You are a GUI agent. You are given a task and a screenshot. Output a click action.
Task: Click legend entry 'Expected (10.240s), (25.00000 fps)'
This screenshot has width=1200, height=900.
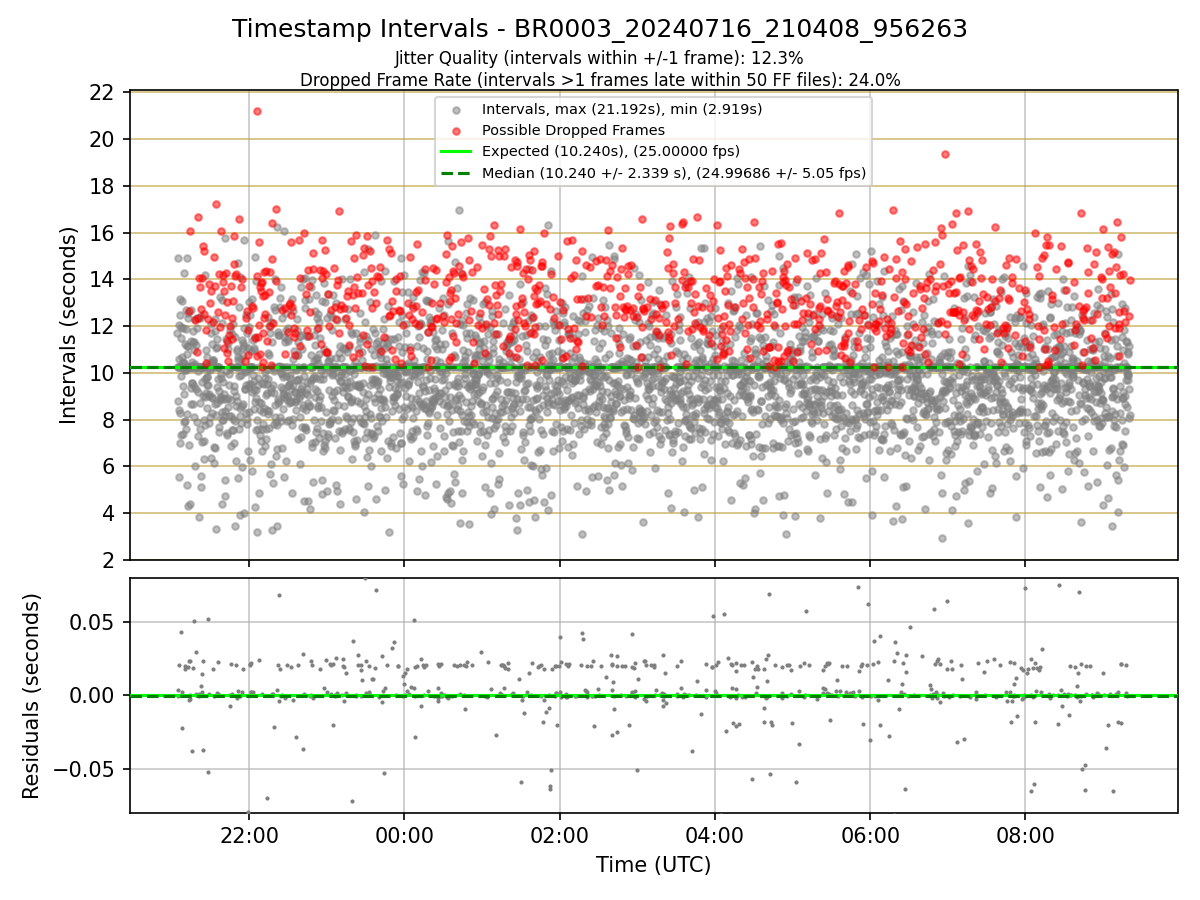click(611, 151)
